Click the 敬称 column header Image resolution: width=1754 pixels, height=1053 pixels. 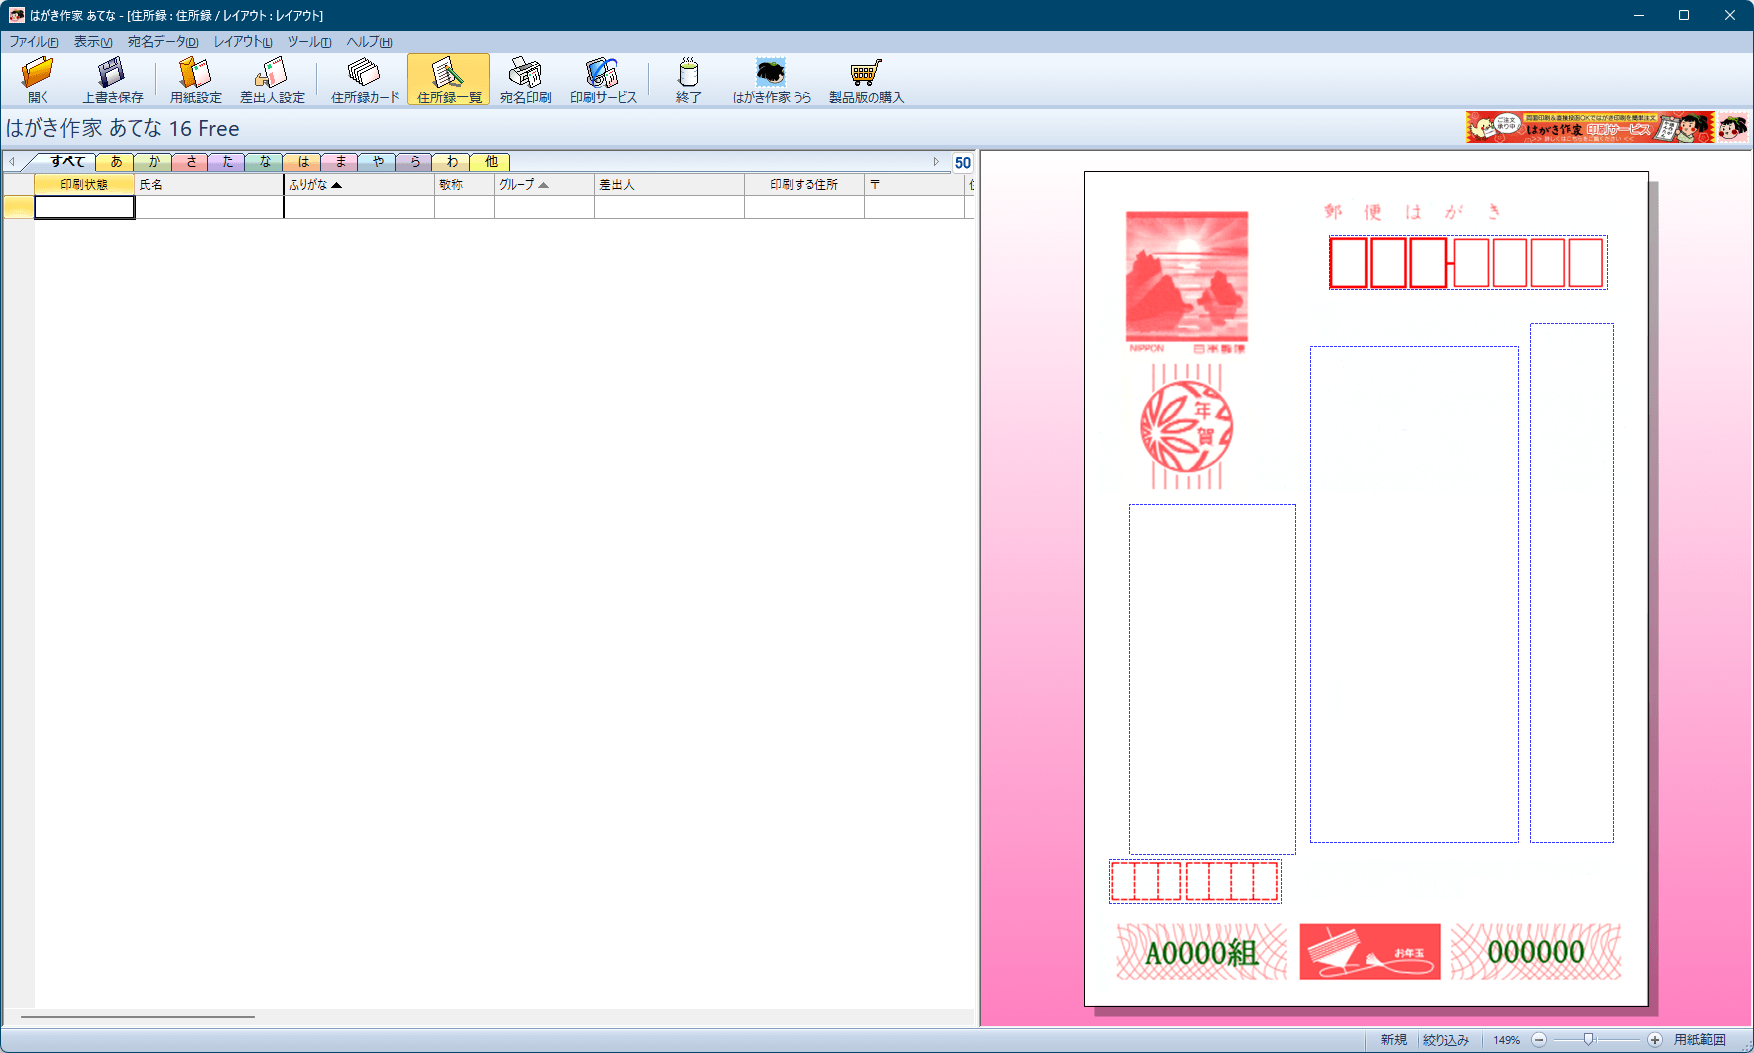464,185
